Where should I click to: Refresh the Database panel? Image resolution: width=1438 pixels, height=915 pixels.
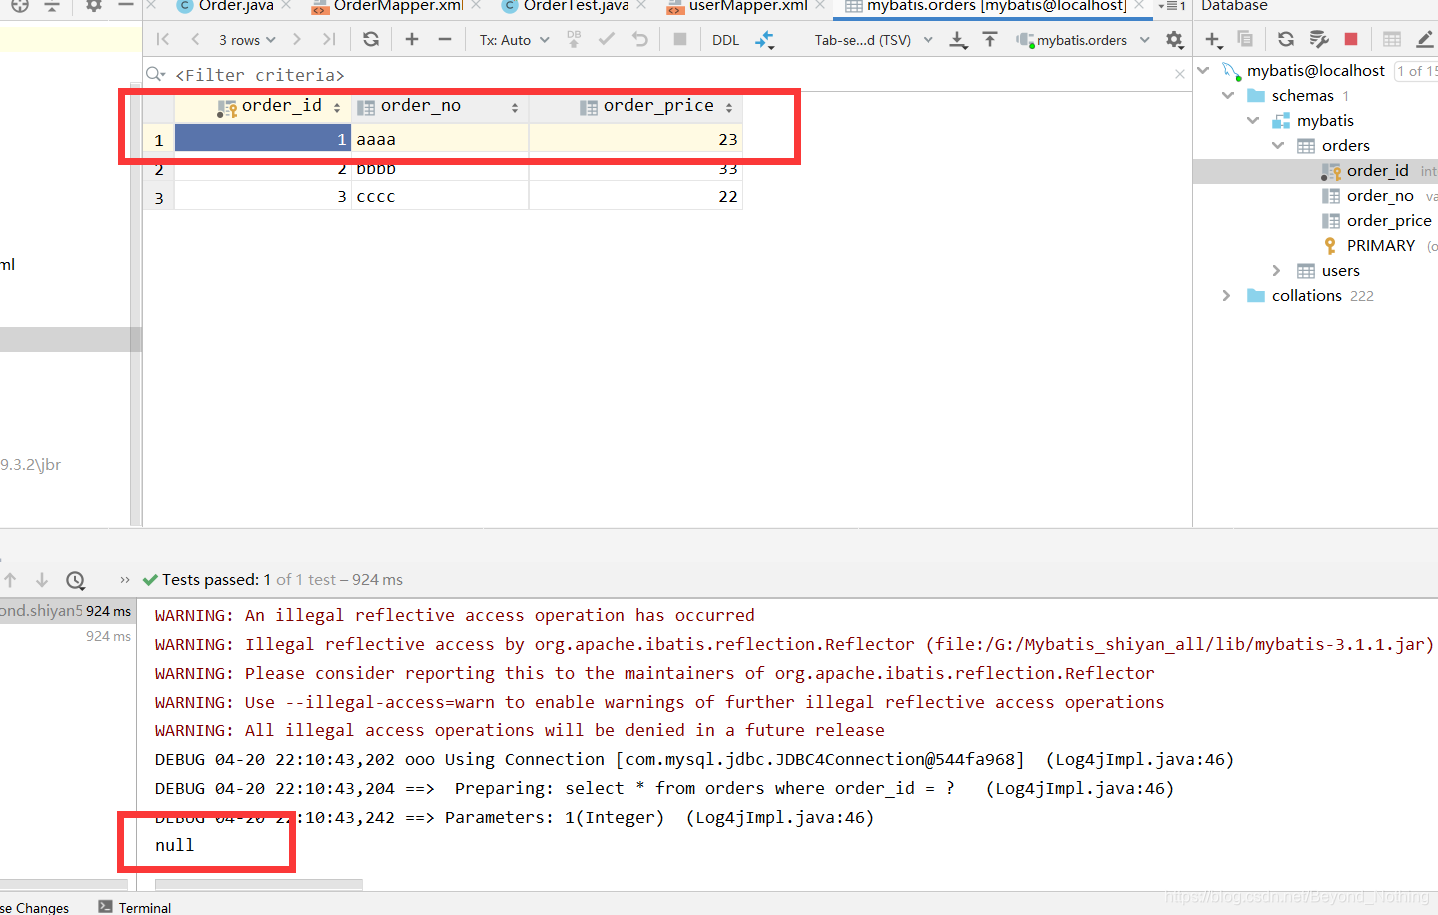(x=1286, y=39)
